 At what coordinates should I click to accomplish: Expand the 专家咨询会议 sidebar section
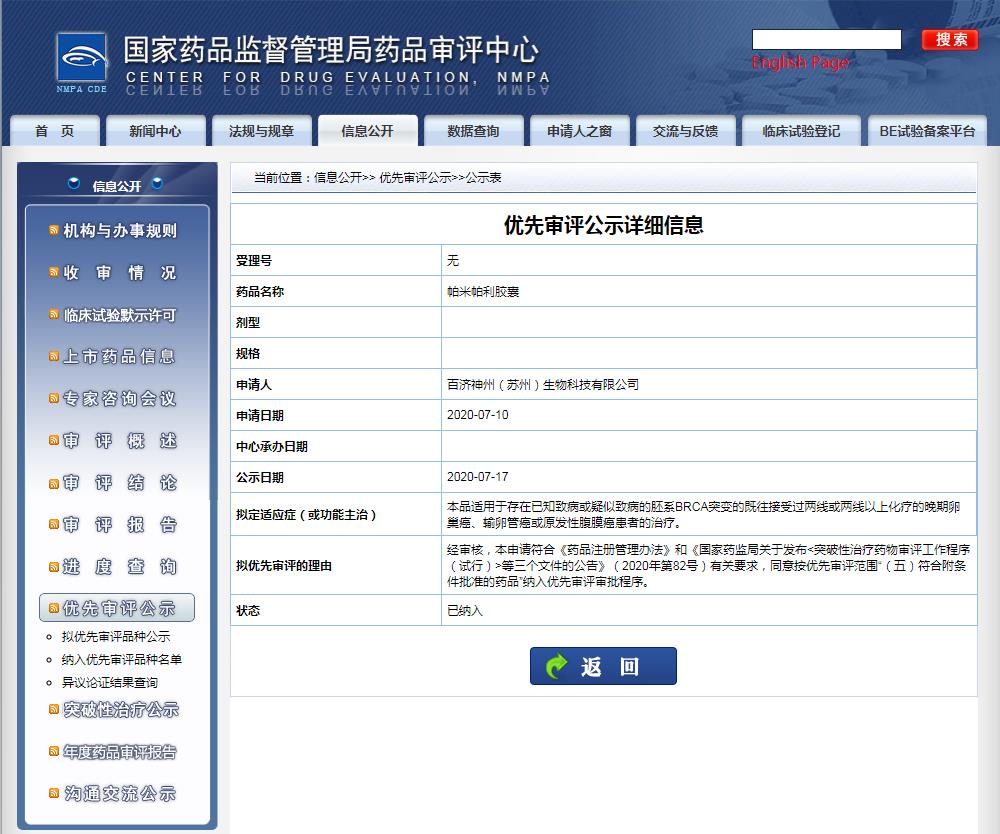tap(118, 399)
